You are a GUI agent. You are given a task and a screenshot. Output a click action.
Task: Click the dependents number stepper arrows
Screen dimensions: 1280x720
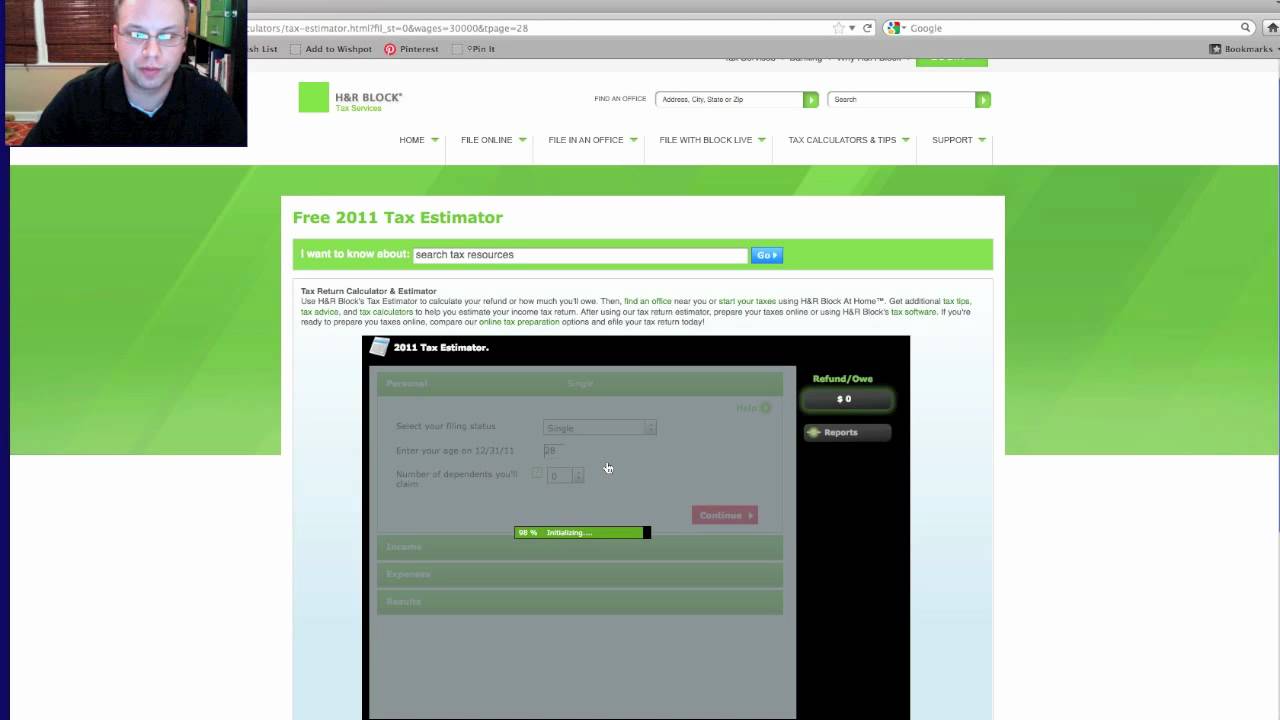[577, 476]
